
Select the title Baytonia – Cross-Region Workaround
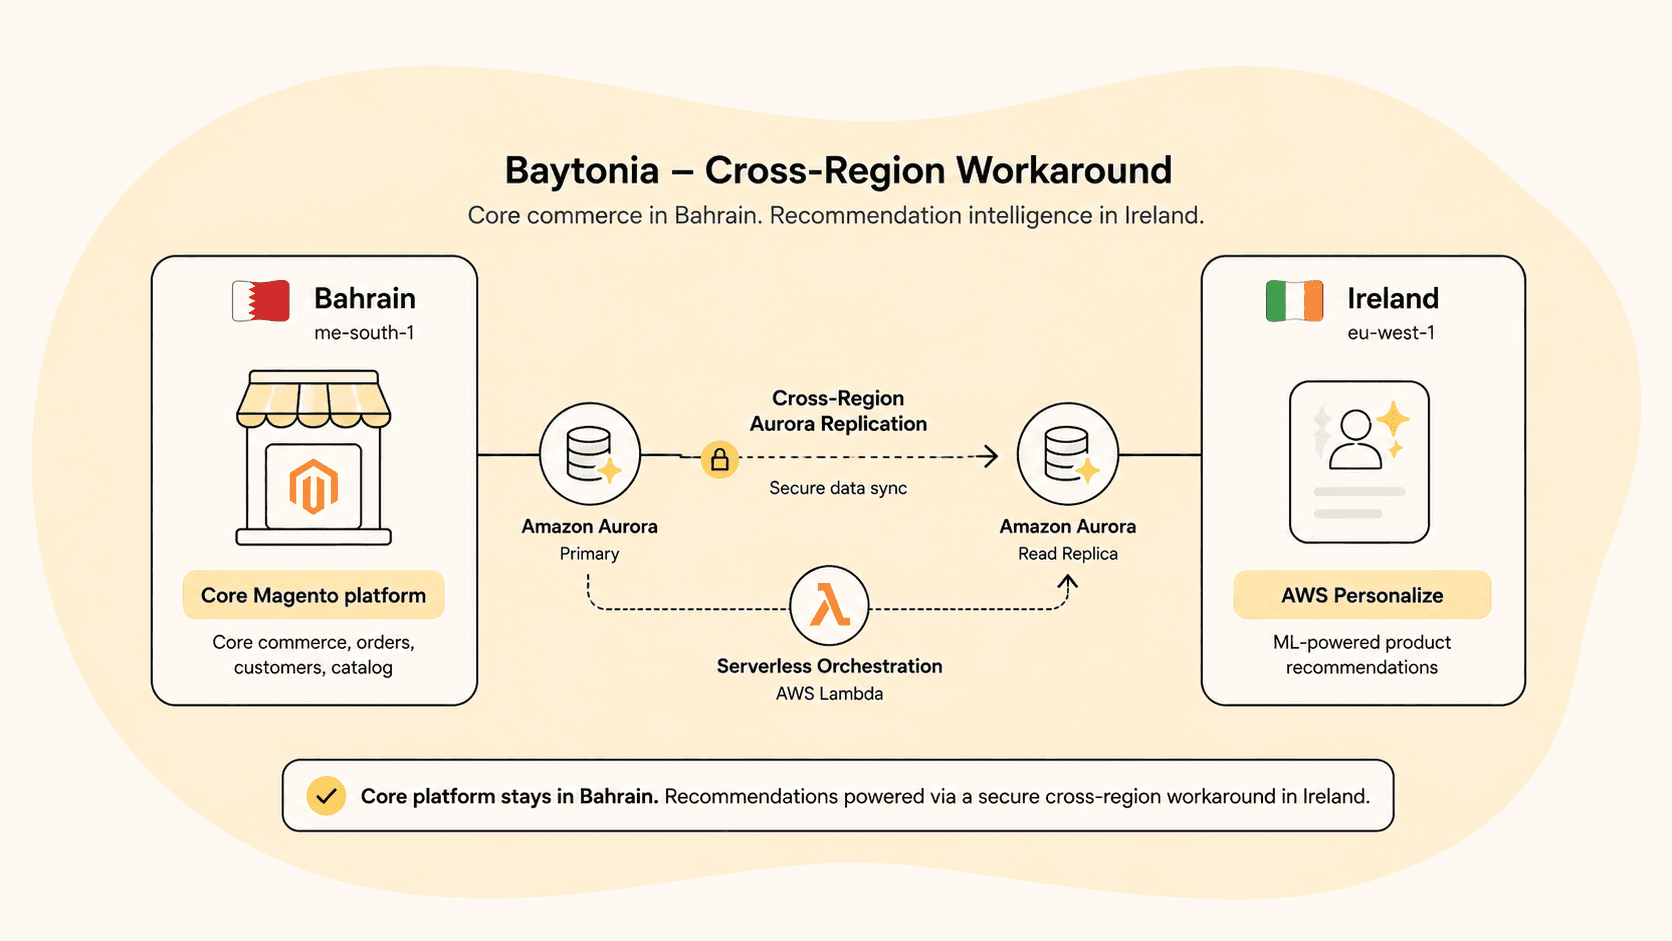(x=838, y=170)
